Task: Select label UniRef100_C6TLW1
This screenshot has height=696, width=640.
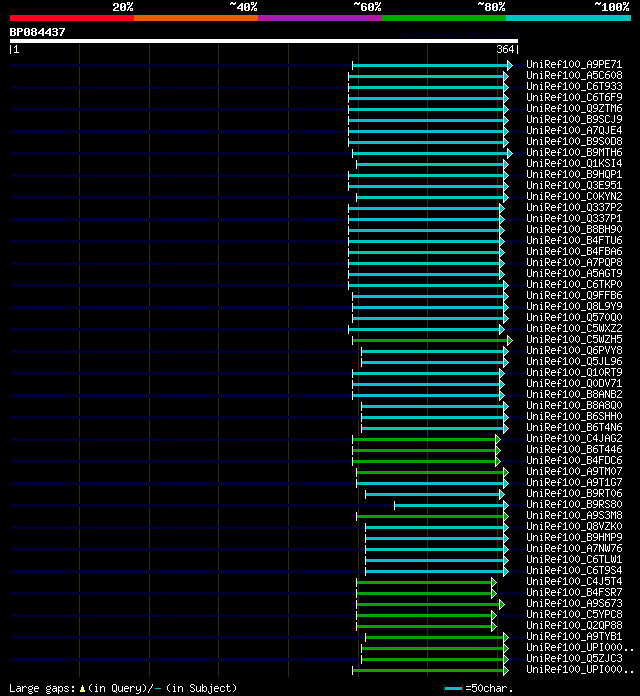Action: point(574,559)
